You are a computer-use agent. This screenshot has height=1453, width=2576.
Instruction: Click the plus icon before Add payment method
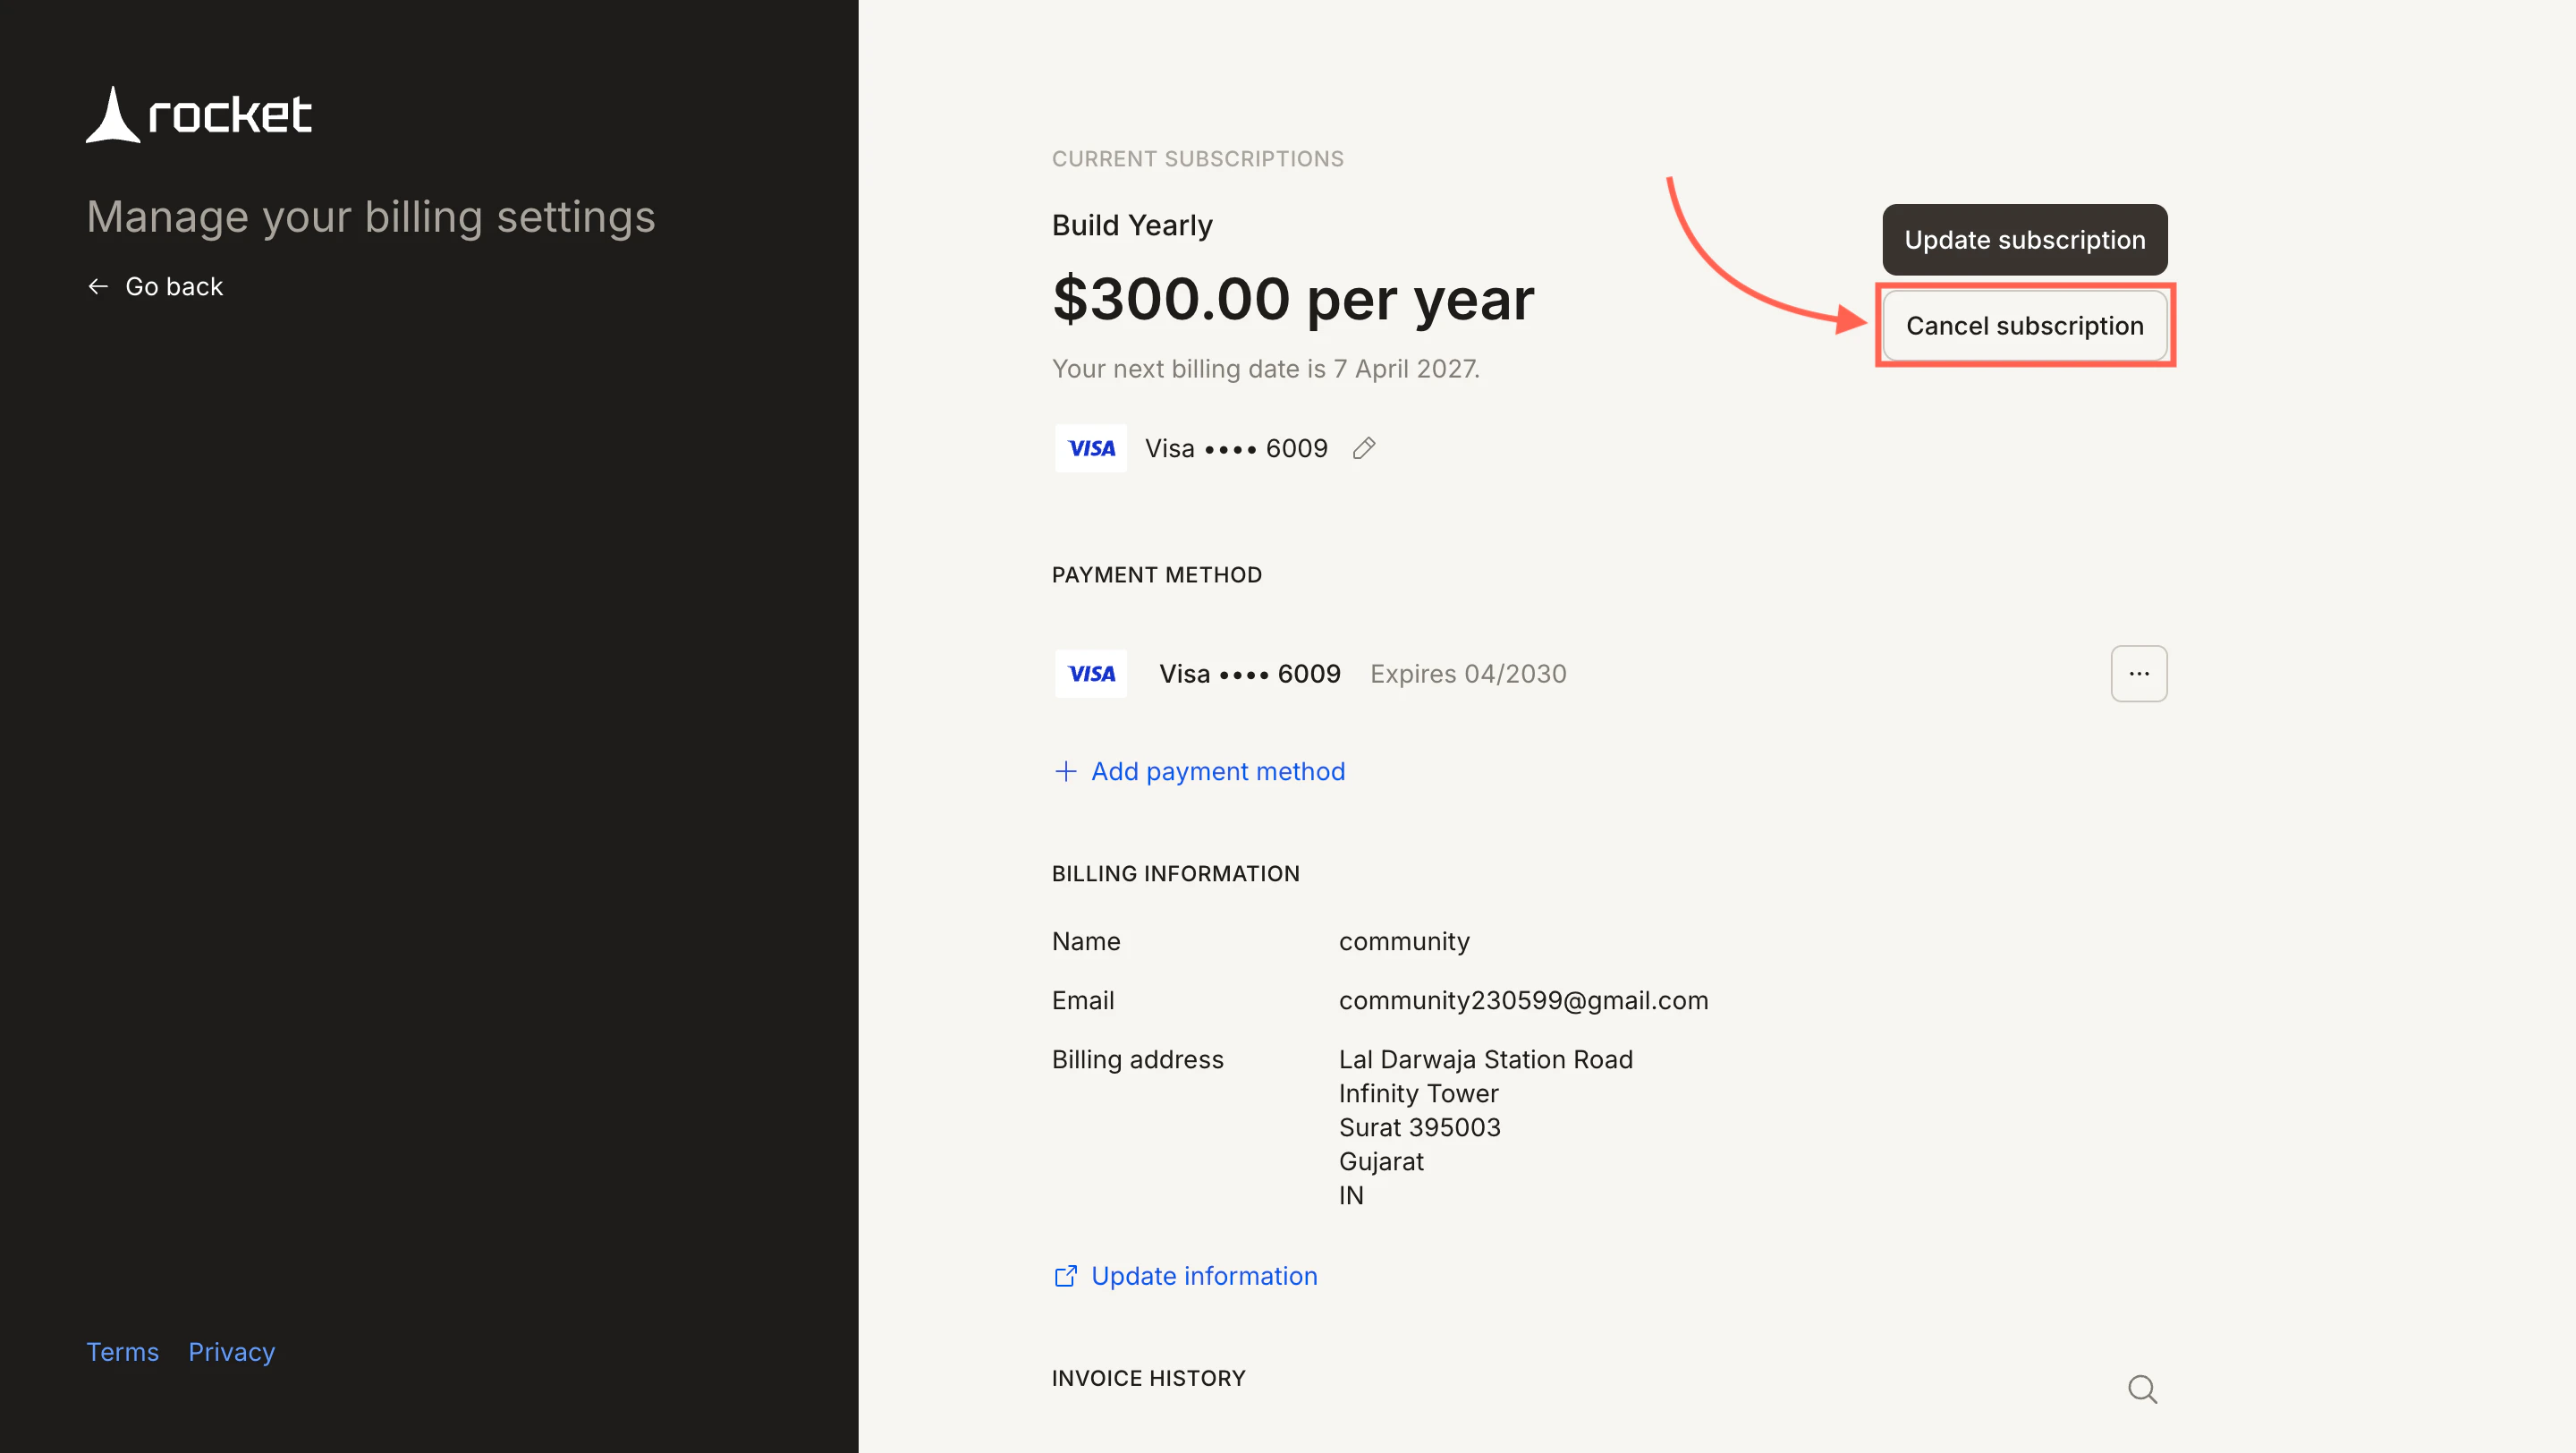[x=1065, y=771]
